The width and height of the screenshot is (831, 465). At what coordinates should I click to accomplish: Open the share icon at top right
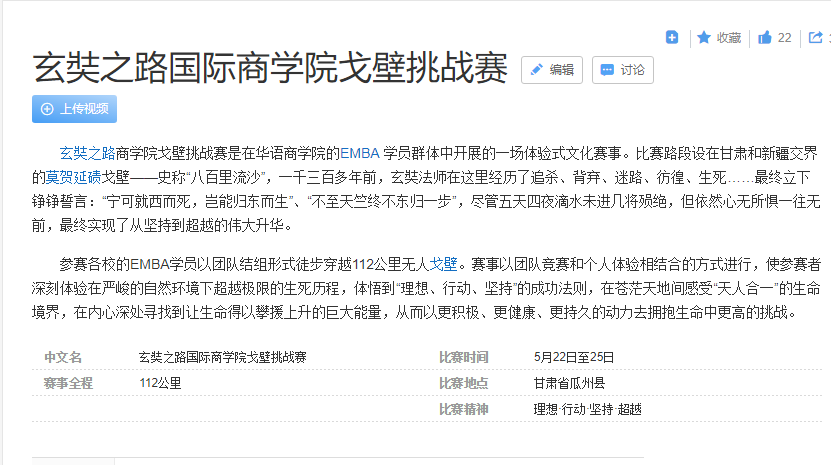tap(817, 38)
